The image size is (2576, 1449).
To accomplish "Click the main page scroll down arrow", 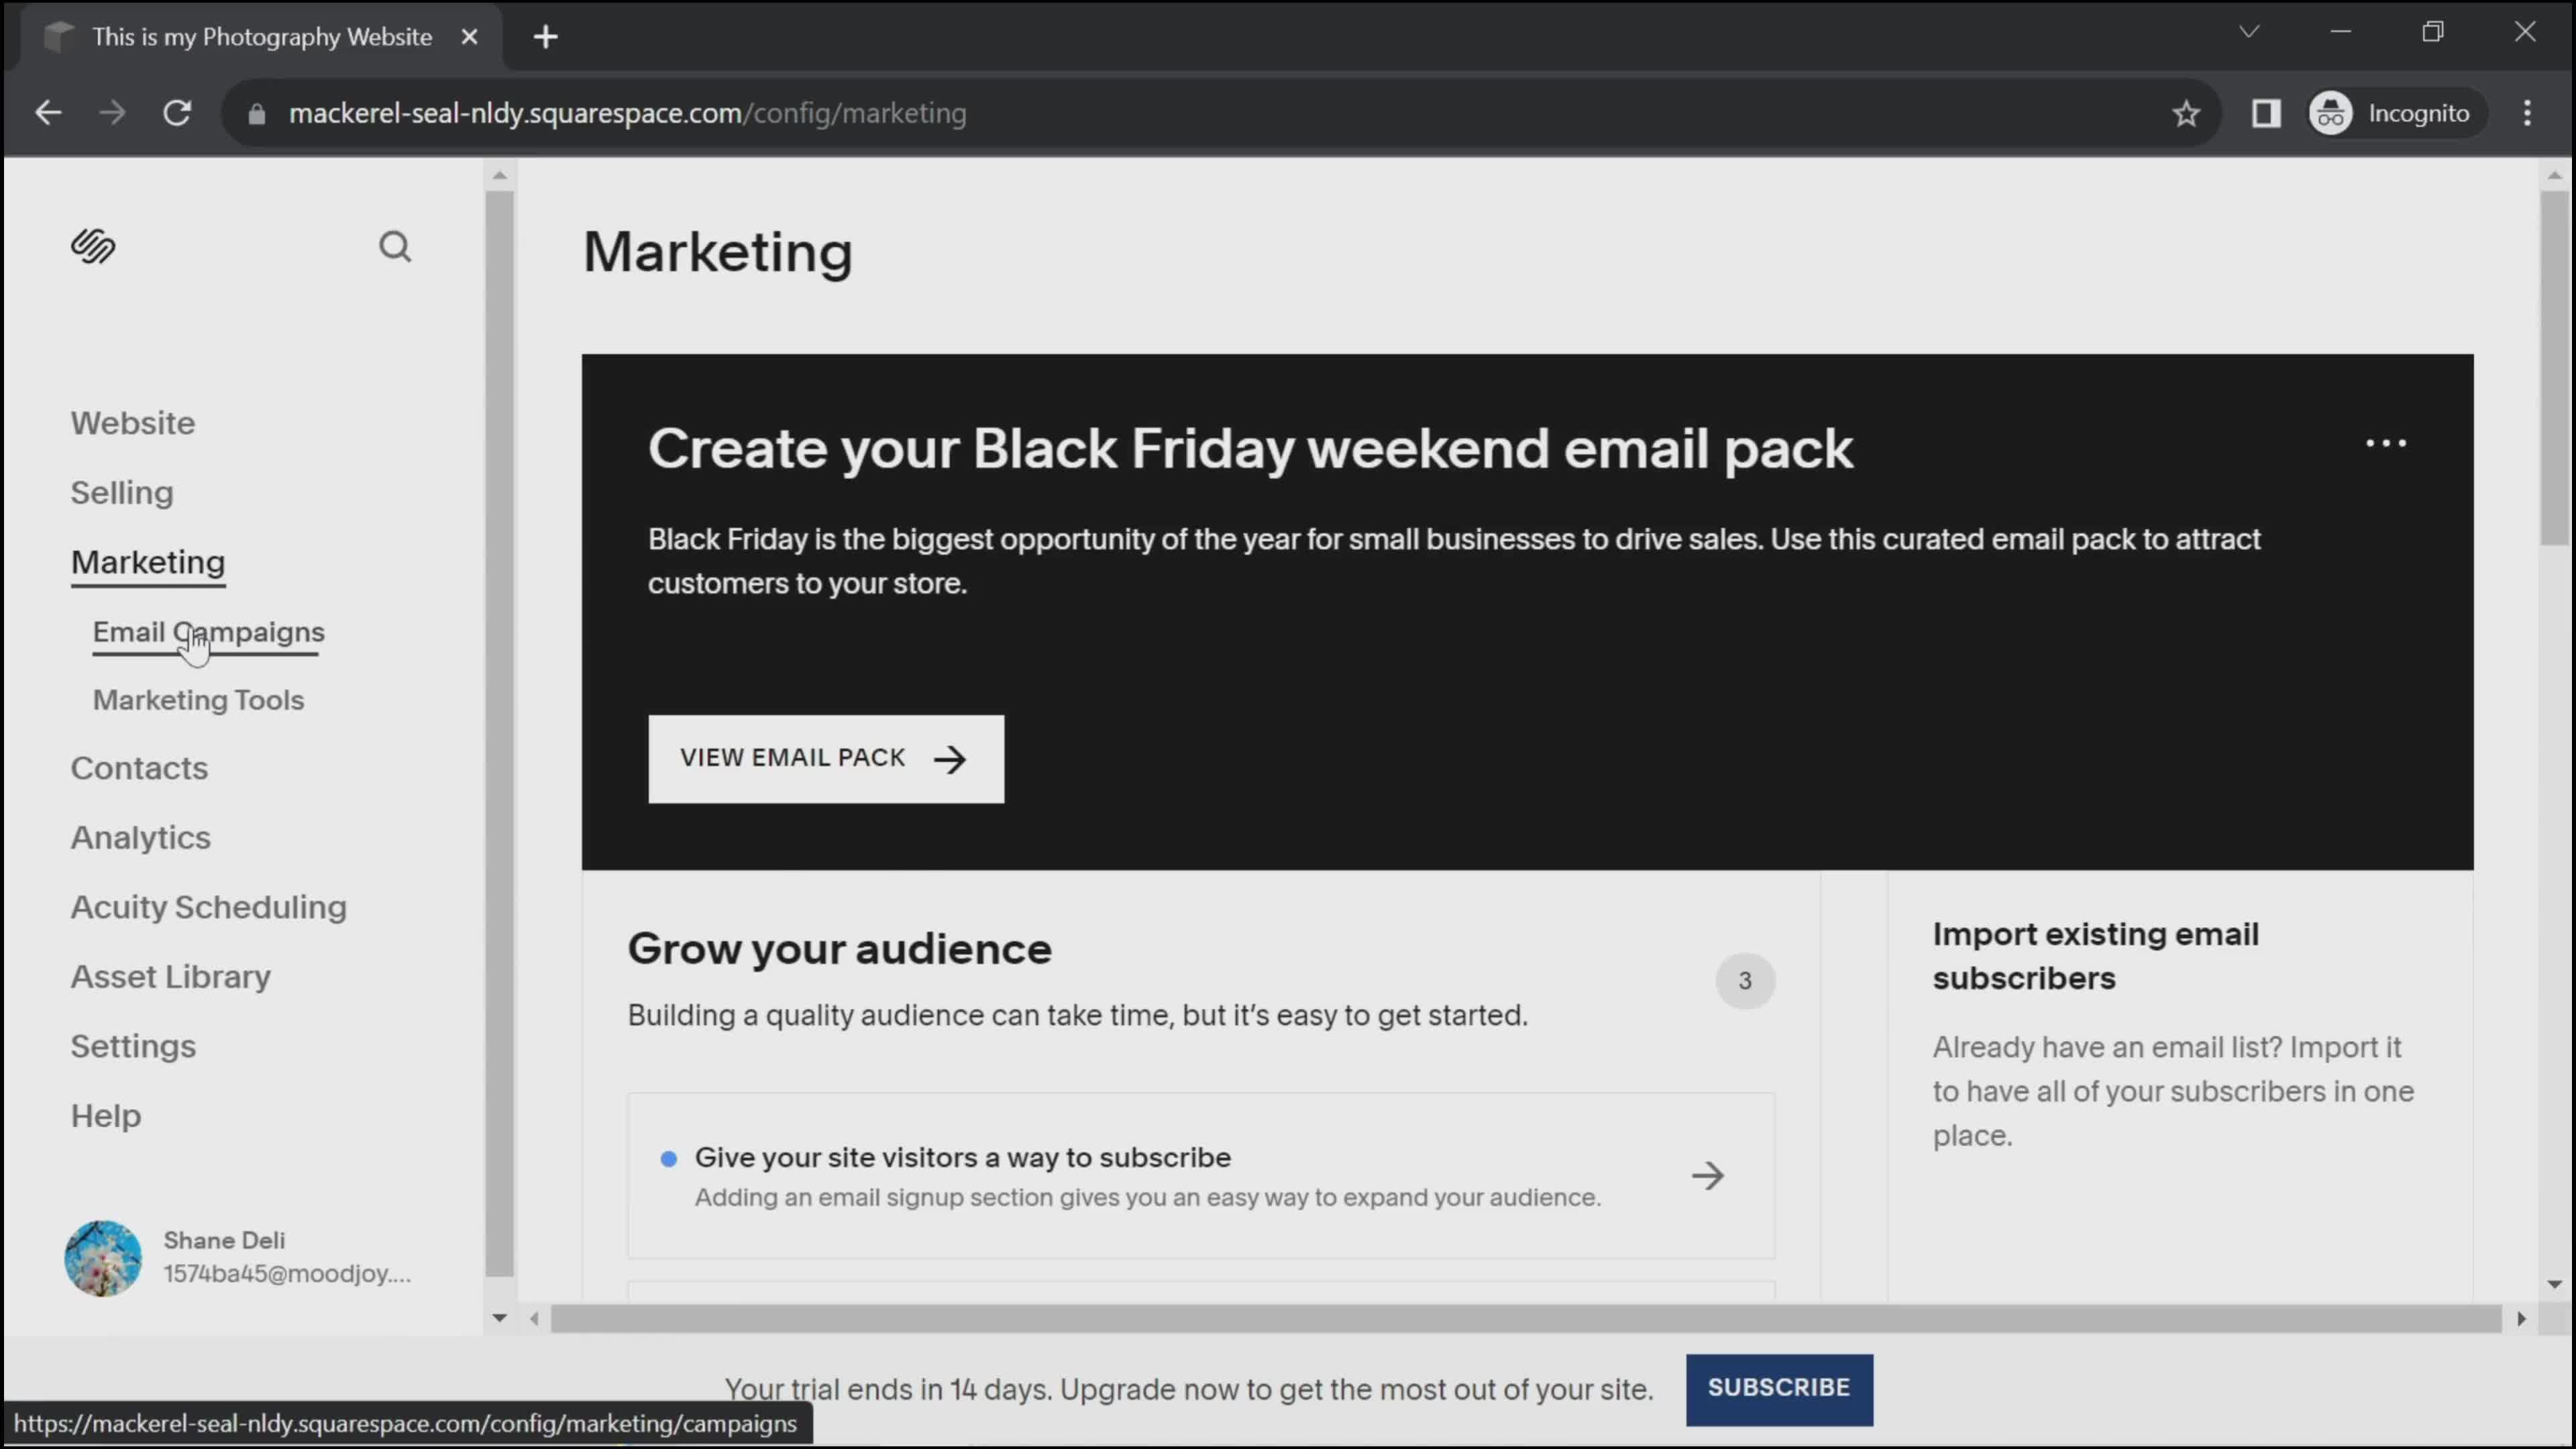I will [2554, 1284].
